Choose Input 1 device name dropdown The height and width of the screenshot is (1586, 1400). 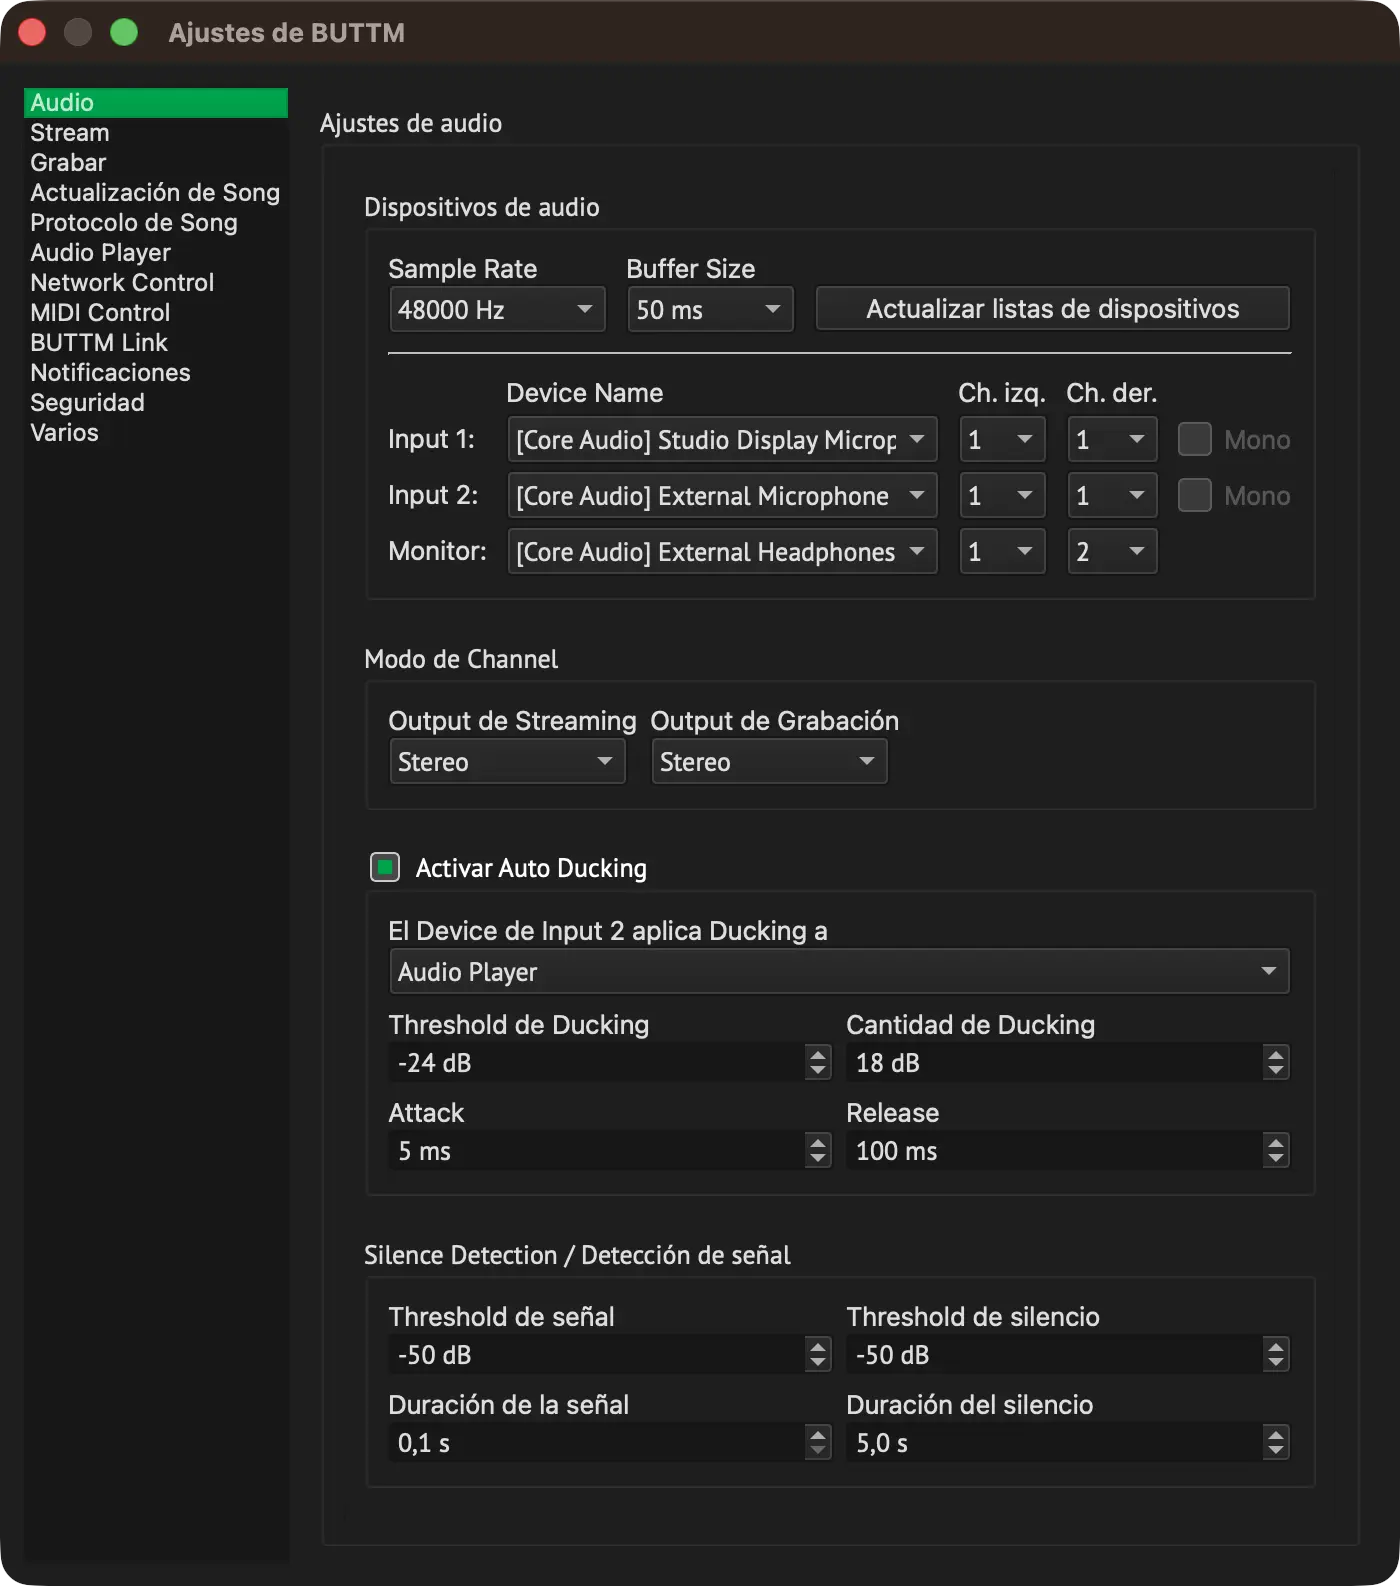pos(722,439)
